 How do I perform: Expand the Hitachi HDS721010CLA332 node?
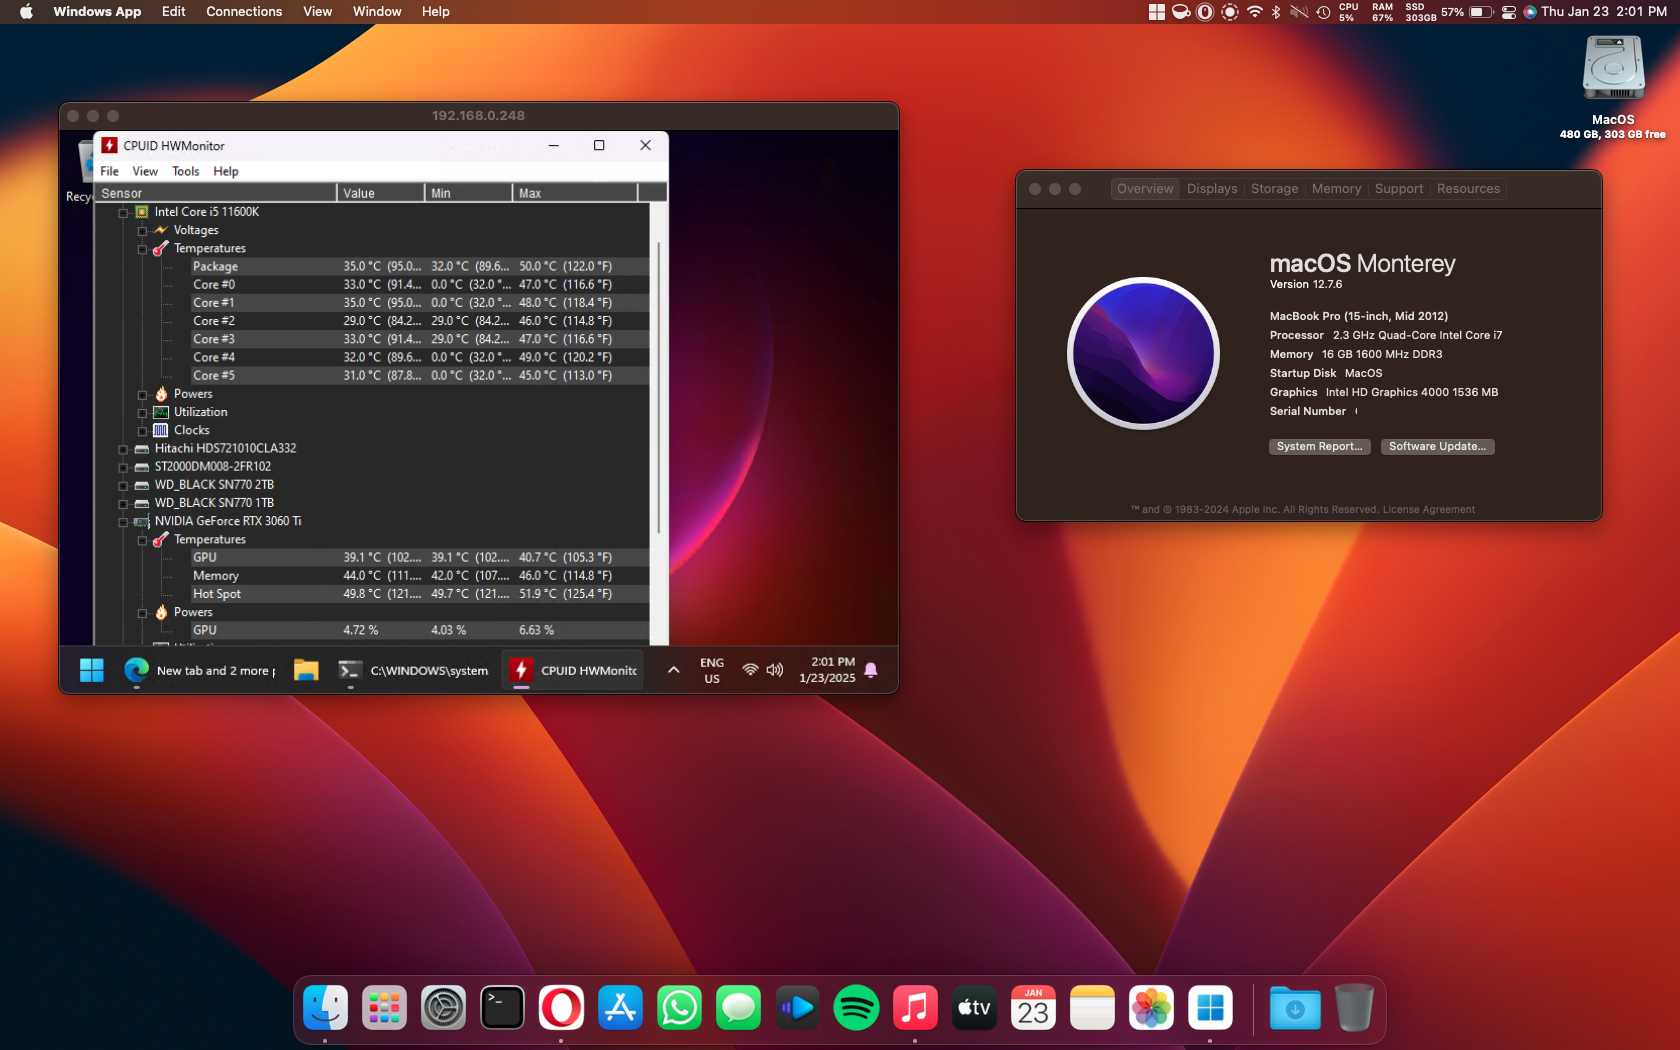tap(124, 449)
